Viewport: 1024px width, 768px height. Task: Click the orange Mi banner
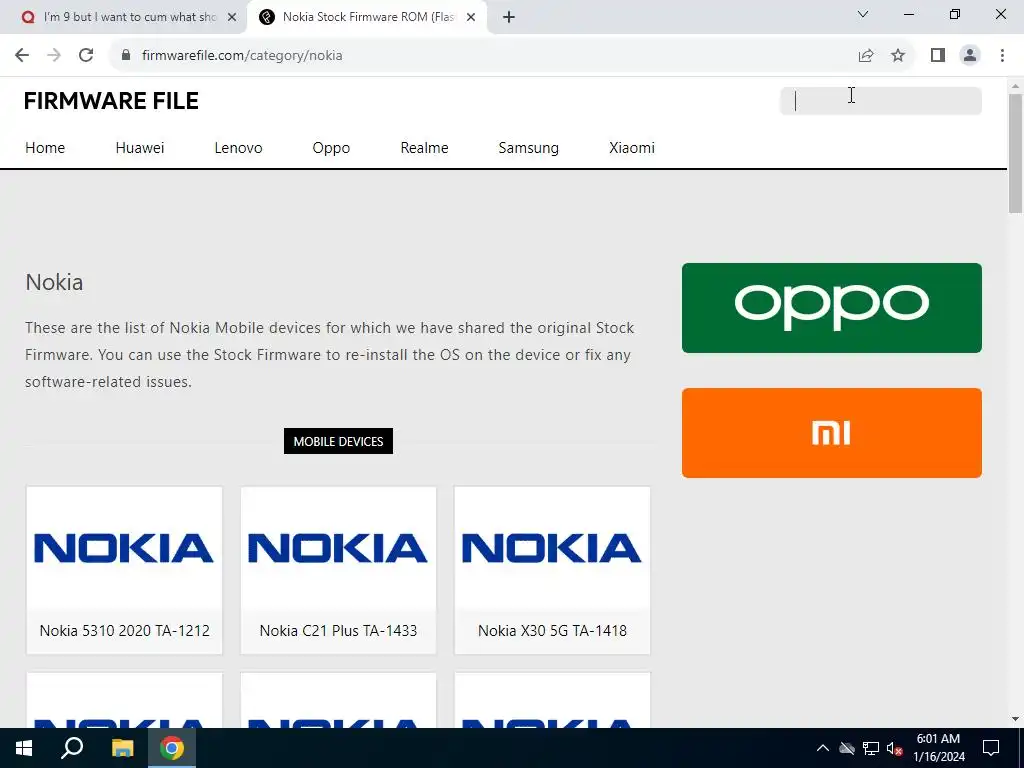831,432
